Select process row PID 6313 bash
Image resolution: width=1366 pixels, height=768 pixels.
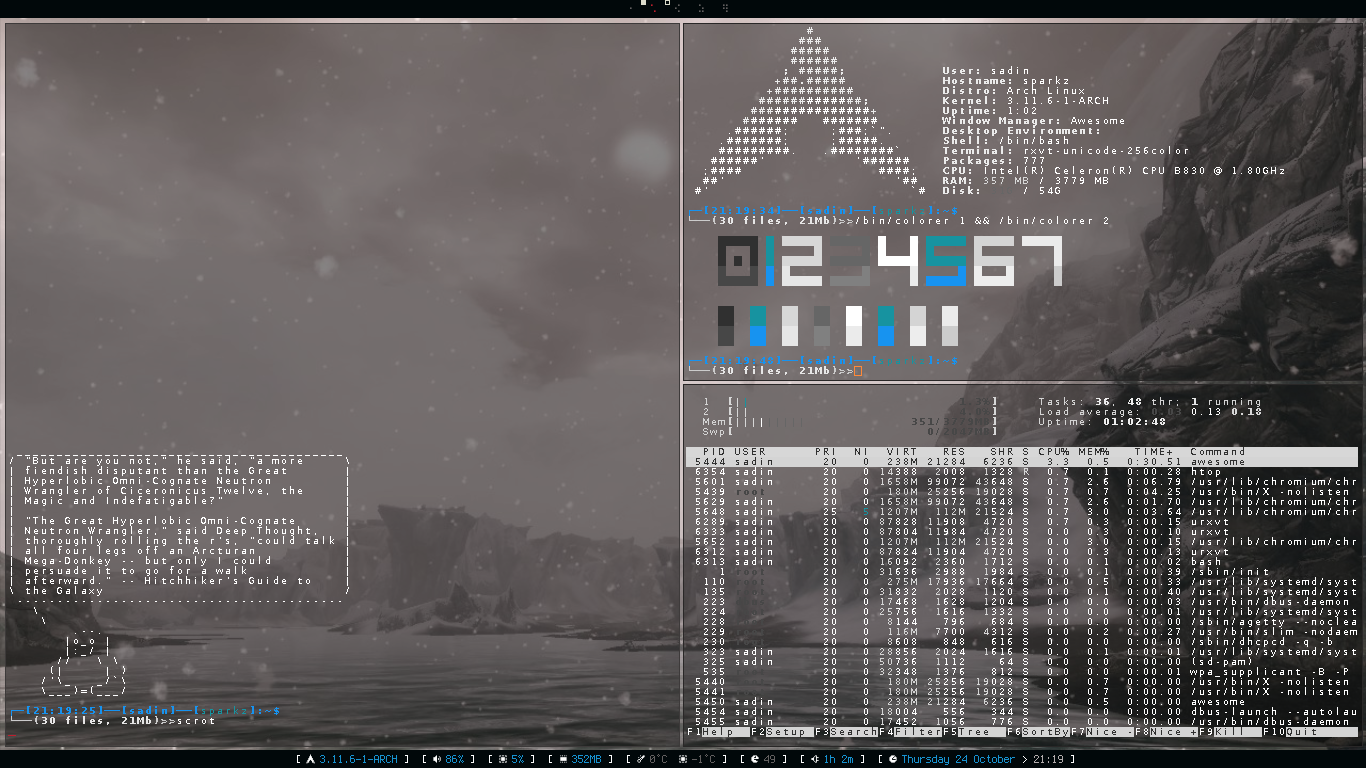tap(1022, 561)
